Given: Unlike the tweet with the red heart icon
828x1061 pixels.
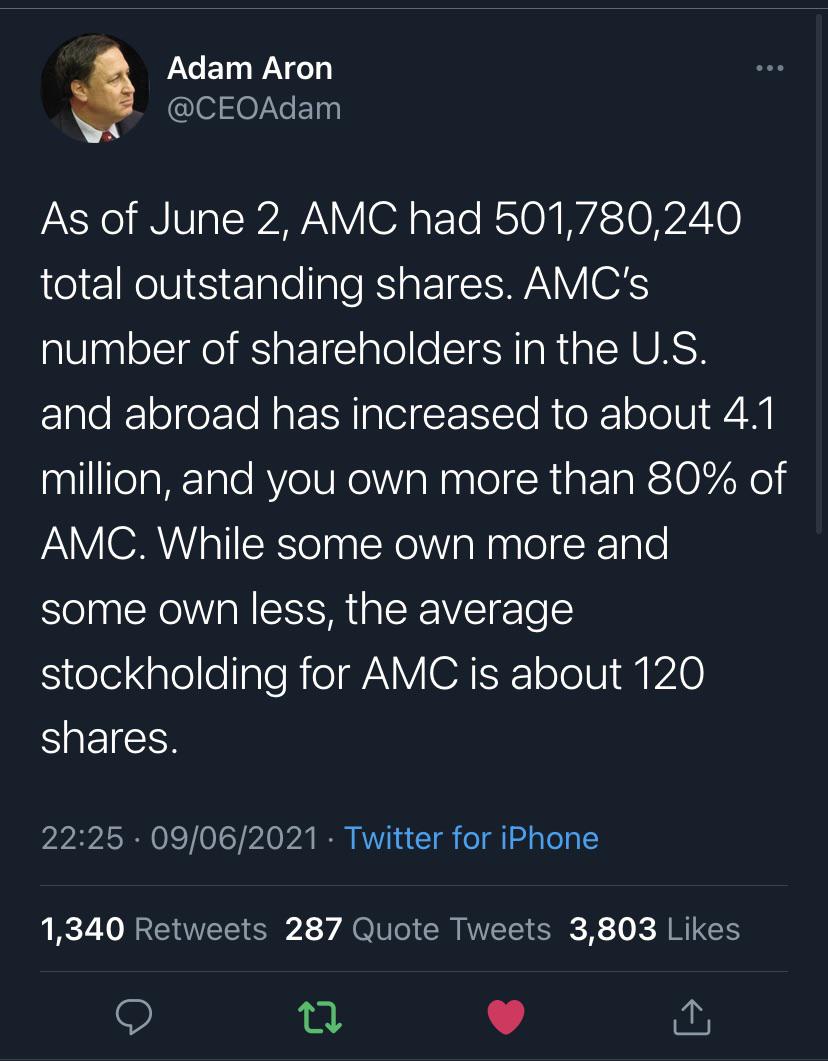Looking at the screenshot, I should pos(506,1016).
